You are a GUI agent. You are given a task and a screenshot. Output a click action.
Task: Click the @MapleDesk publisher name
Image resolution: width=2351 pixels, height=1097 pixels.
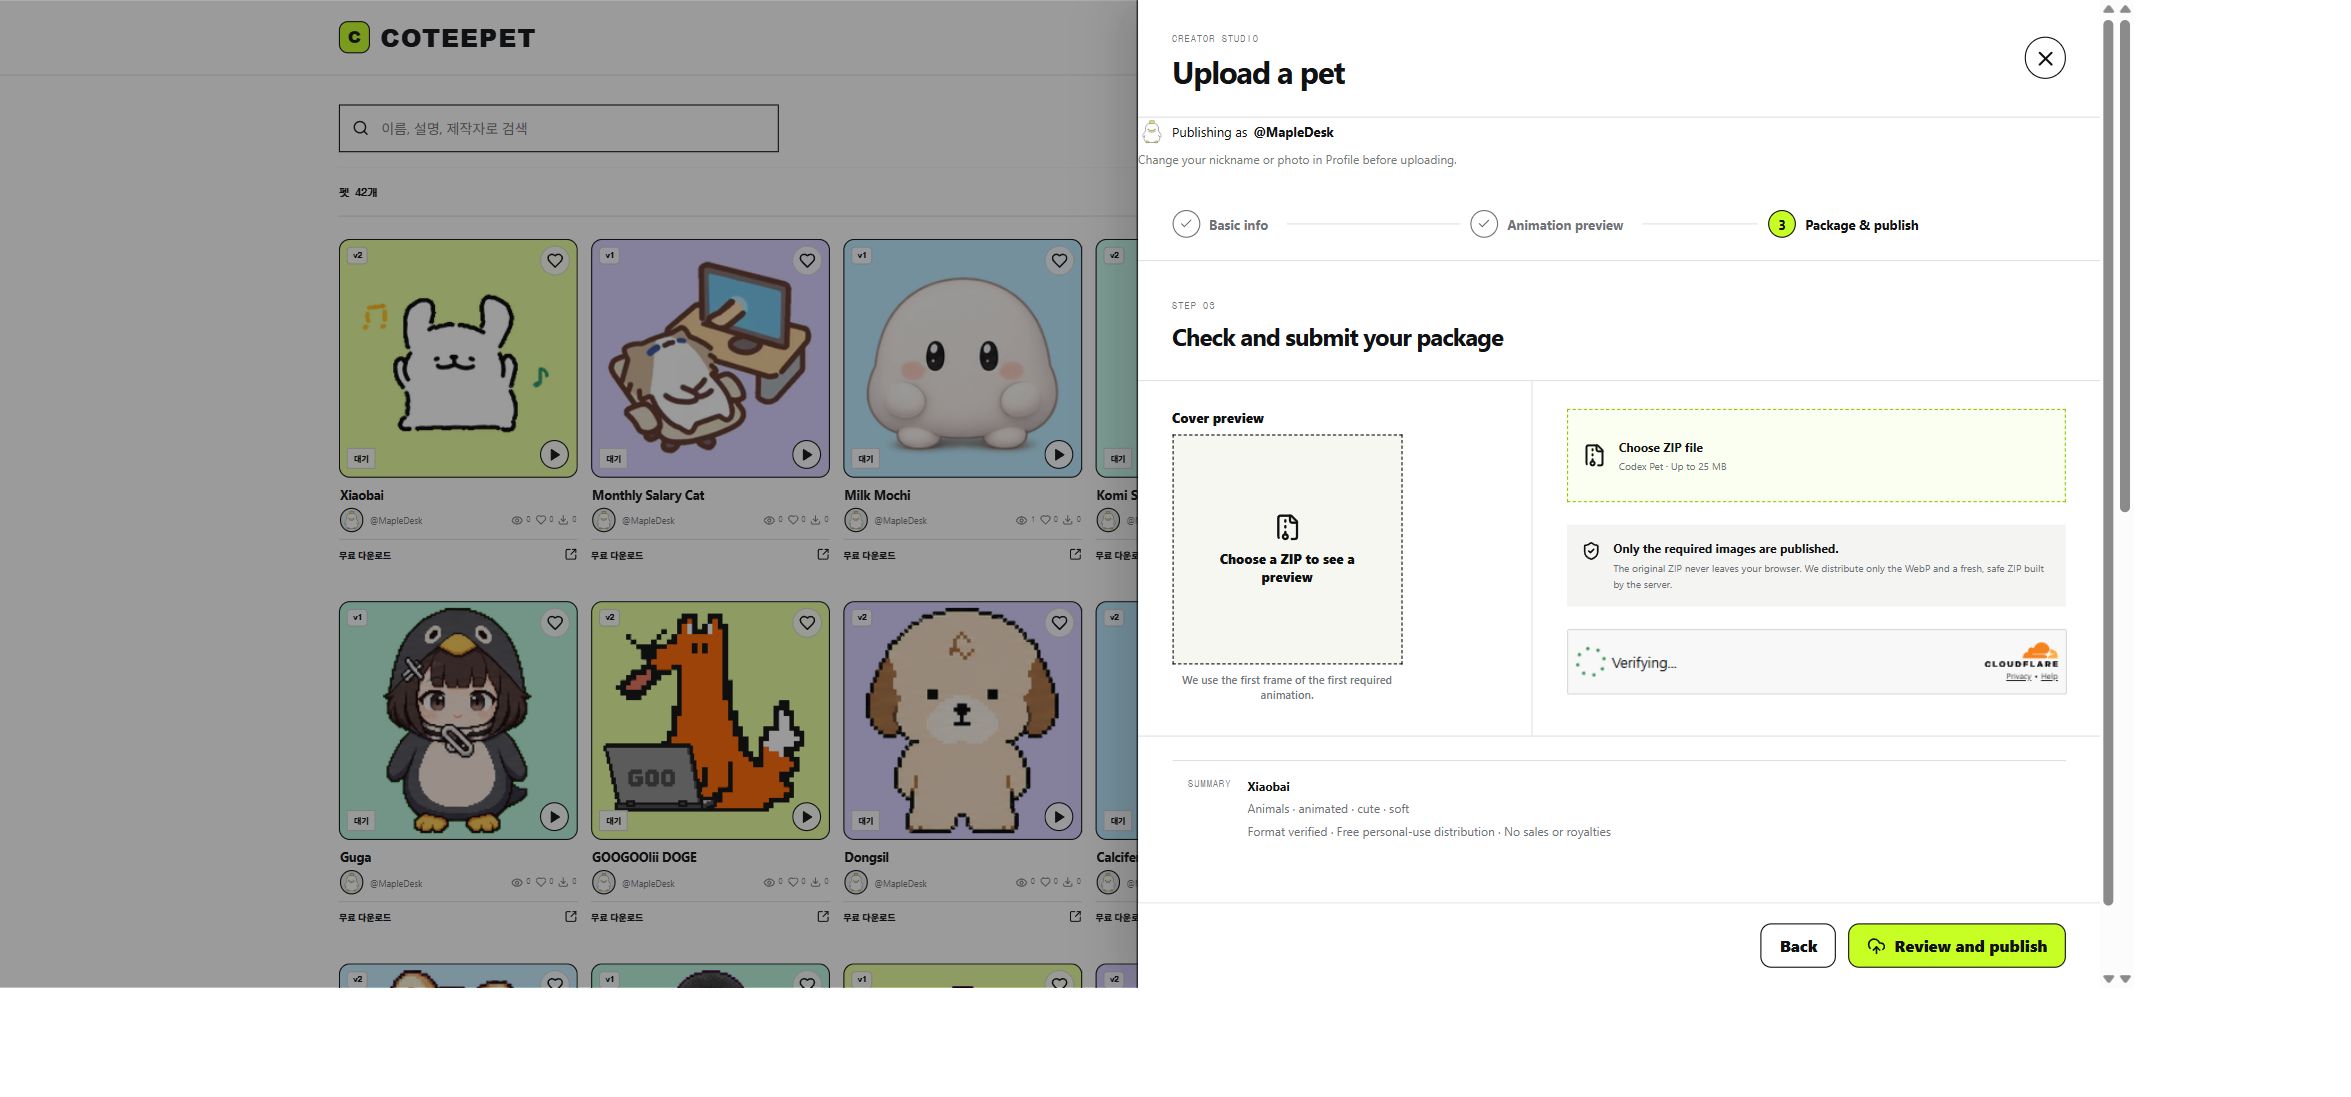(1293, 132)
